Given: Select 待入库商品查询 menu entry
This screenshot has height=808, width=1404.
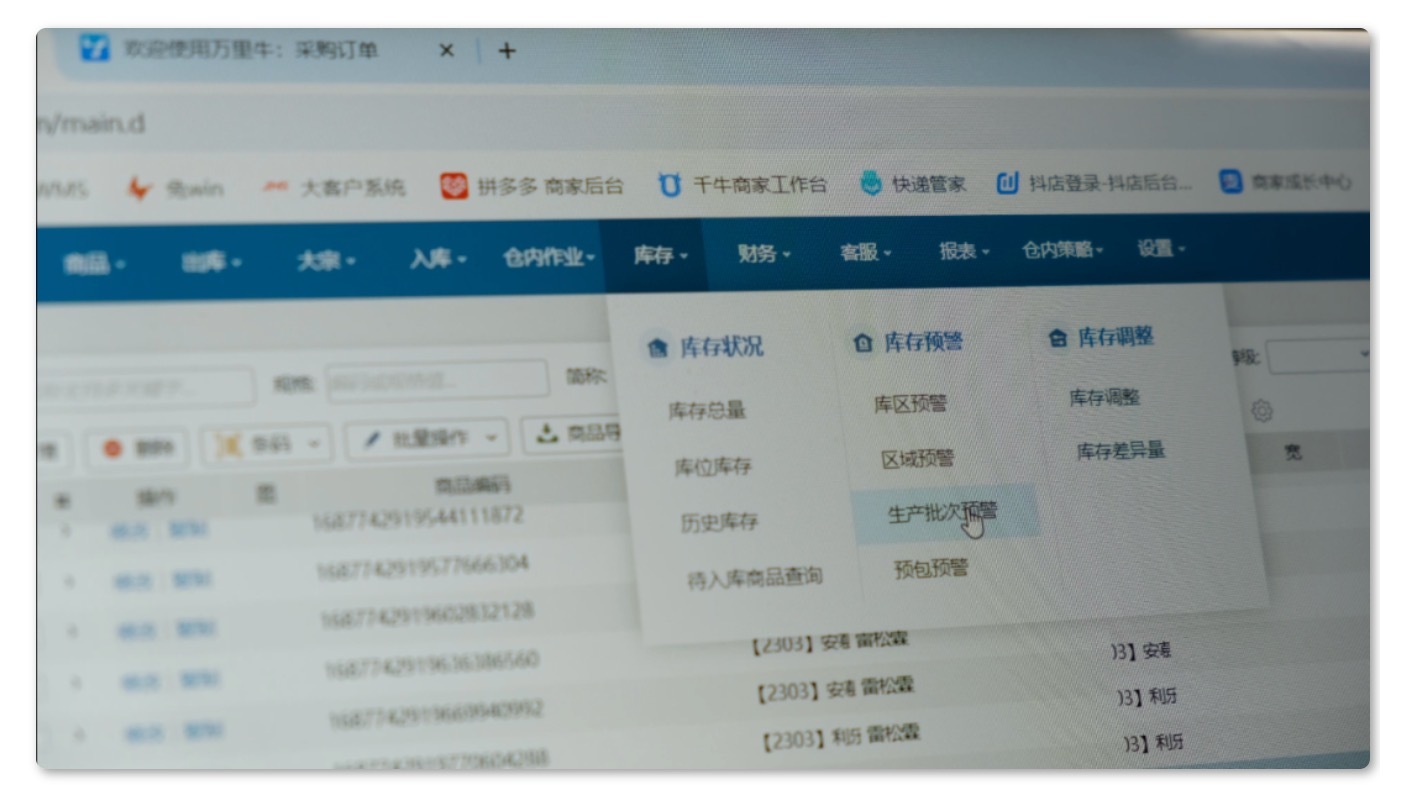Looking at the screenshot, I should tap(754, 577).
